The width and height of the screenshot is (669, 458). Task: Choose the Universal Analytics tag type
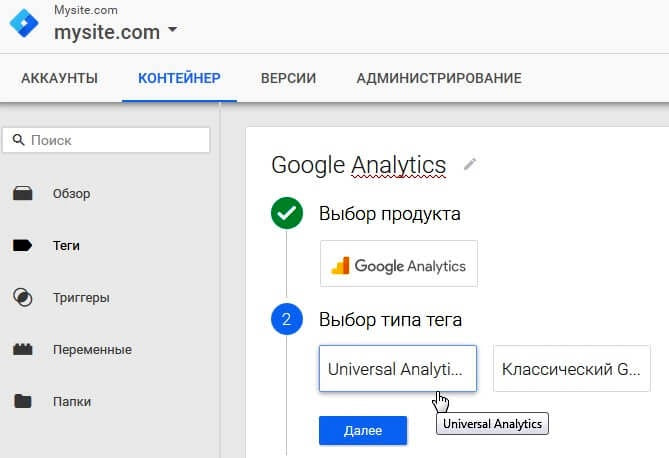click(397, 369)
